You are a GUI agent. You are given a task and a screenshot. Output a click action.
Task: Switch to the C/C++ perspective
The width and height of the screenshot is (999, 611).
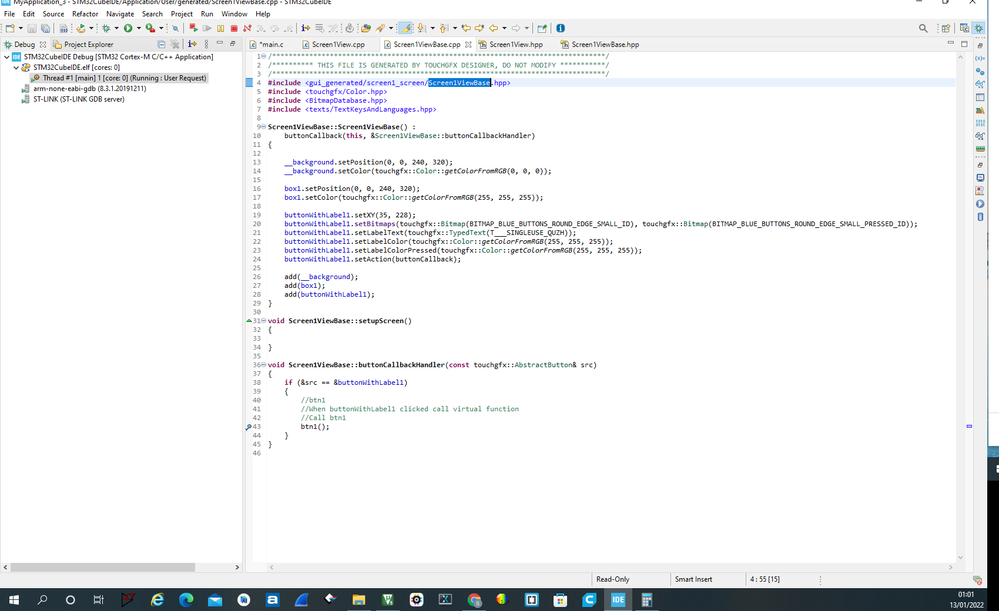click(964, 28)
